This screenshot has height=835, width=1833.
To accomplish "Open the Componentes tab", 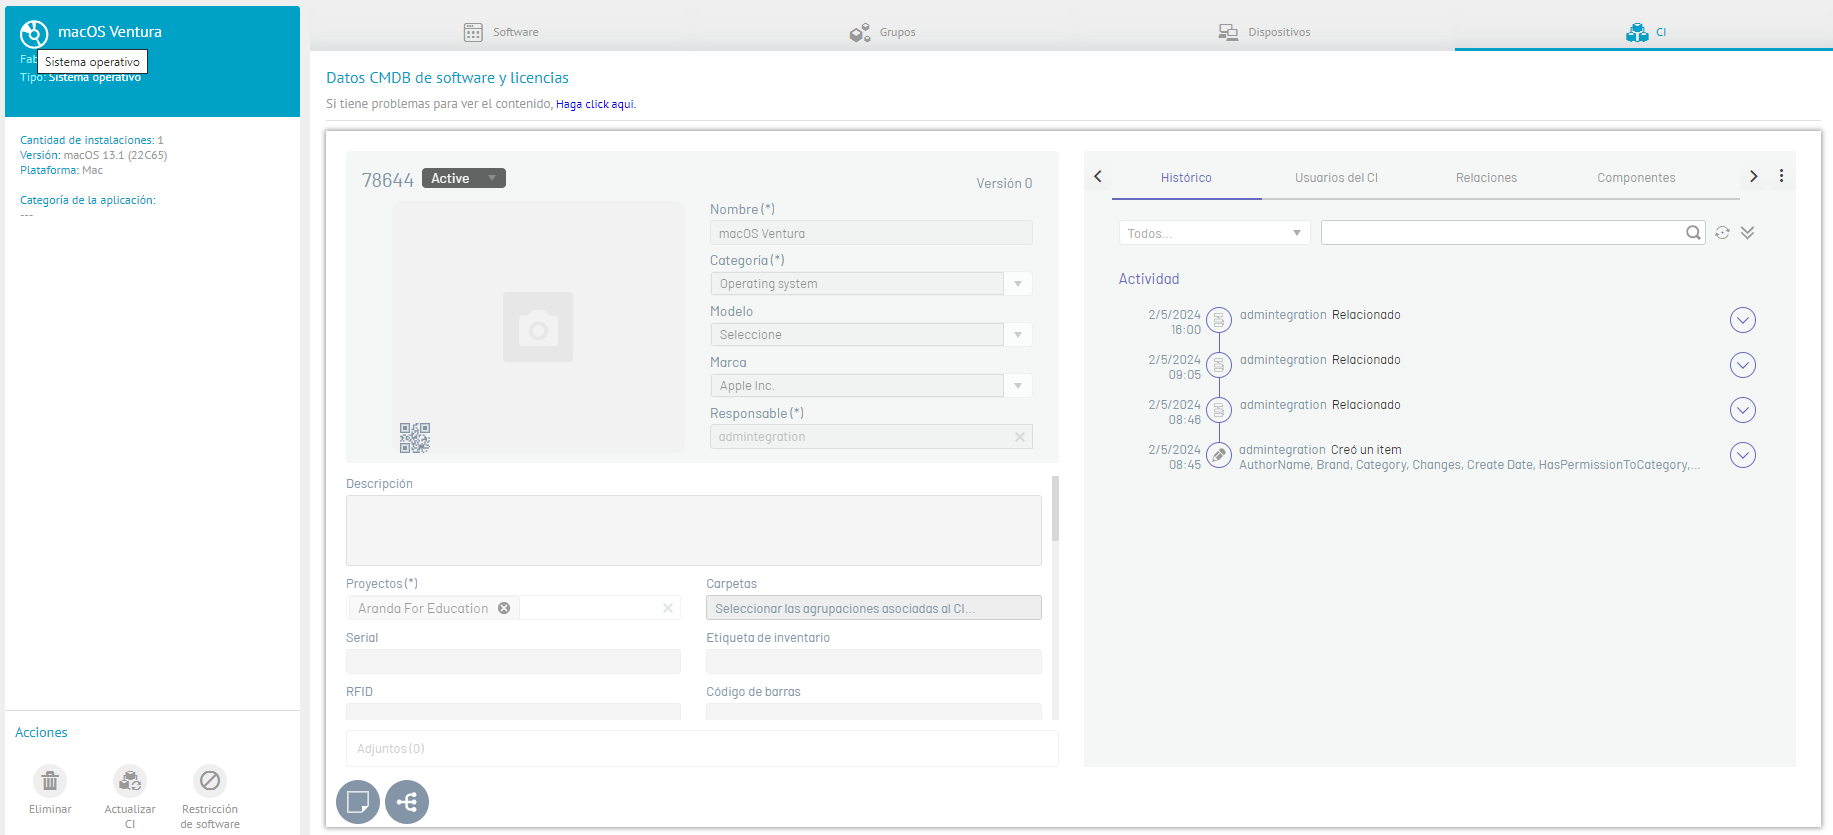I will point(1636,178).
